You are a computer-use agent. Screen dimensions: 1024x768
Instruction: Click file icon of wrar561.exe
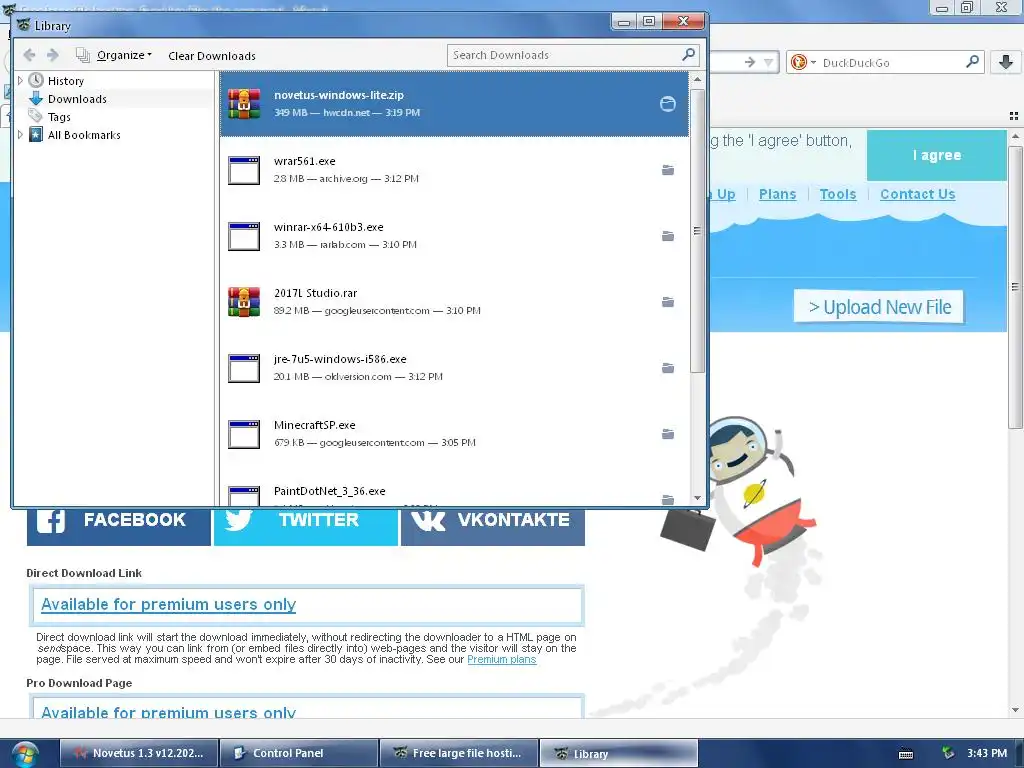[x=244, y=170]
